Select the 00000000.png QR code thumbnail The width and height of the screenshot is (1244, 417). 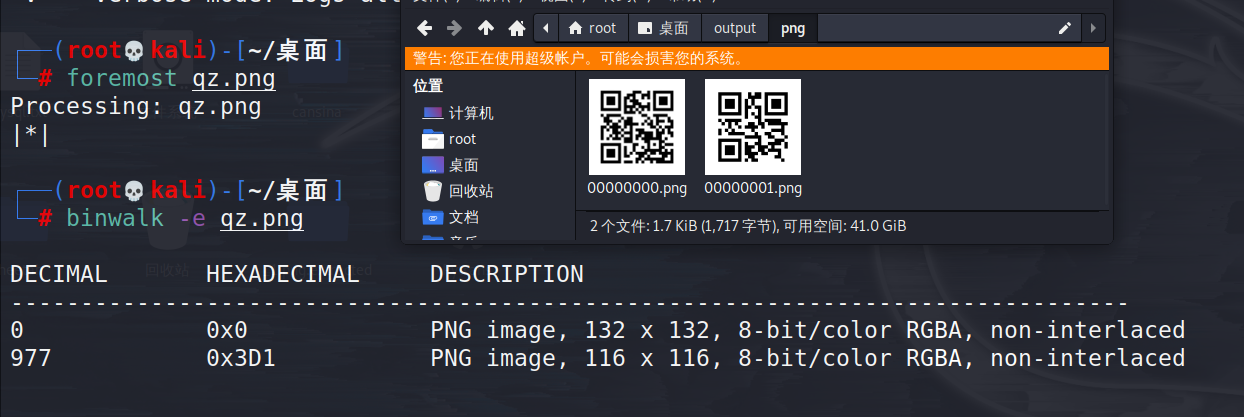click(637, 126)
